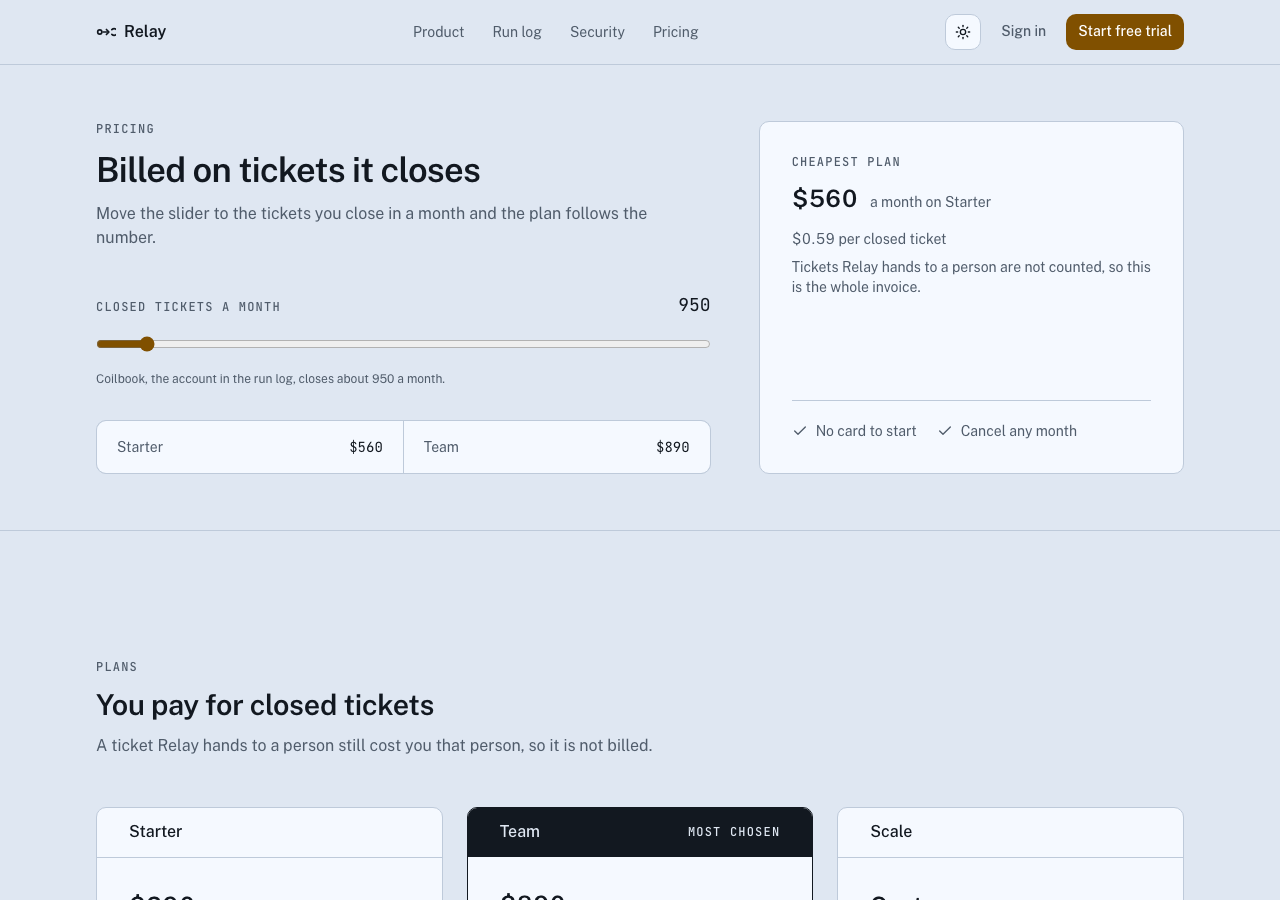Click the Relay brand name in header
This screenshot has height=900, width=1280.
pyautogui.click(x=145, y=31)
